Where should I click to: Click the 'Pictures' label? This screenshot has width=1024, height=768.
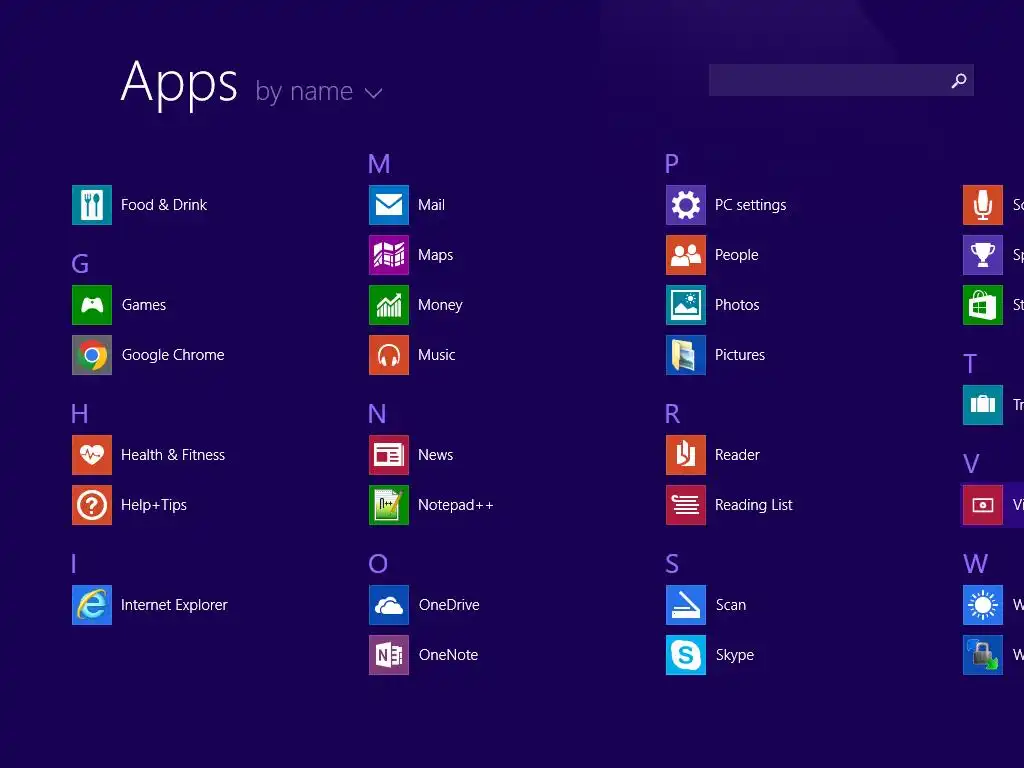(x=740, y=355)
